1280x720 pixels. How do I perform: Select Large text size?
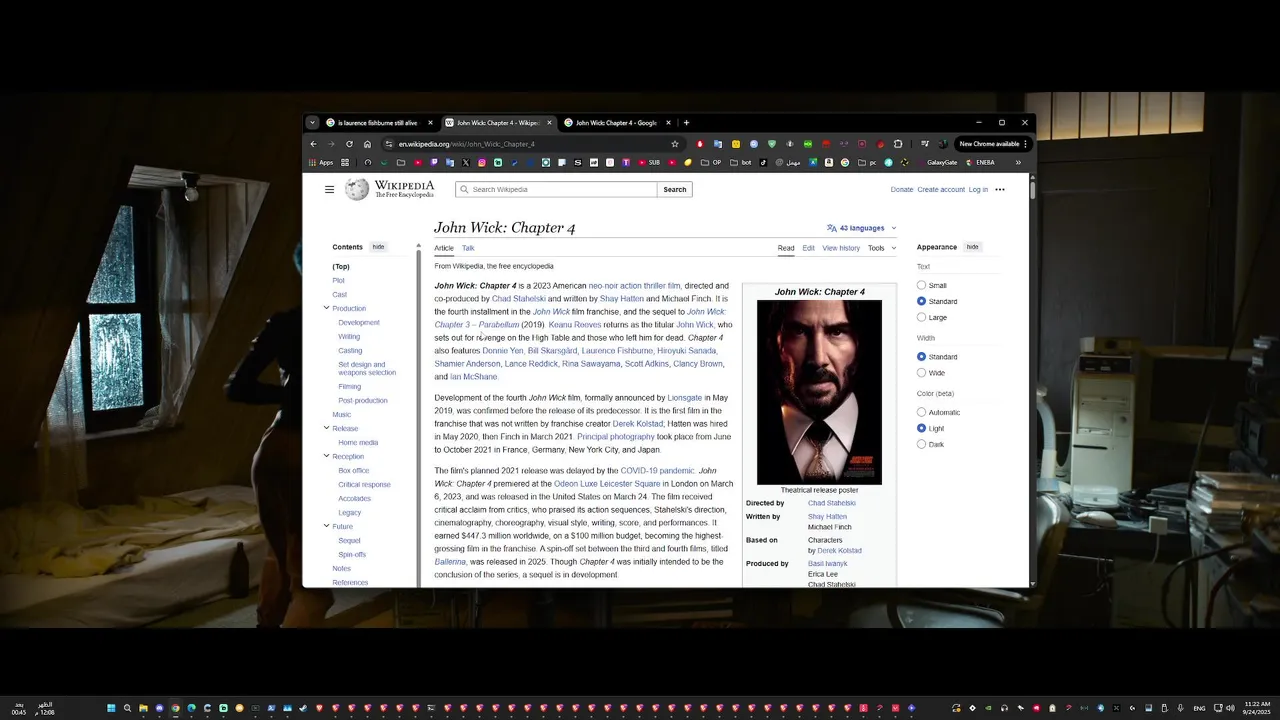(922, 317)
